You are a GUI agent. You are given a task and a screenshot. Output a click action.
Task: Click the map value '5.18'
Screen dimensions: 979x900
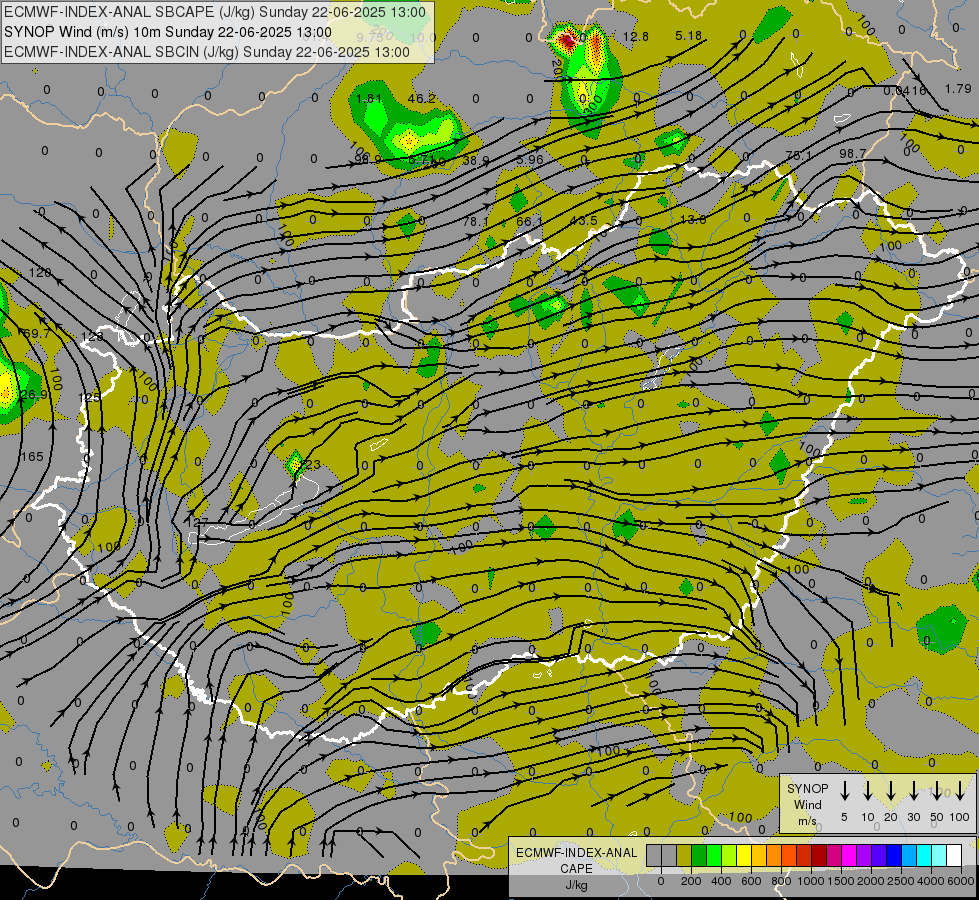coord(689,36)
